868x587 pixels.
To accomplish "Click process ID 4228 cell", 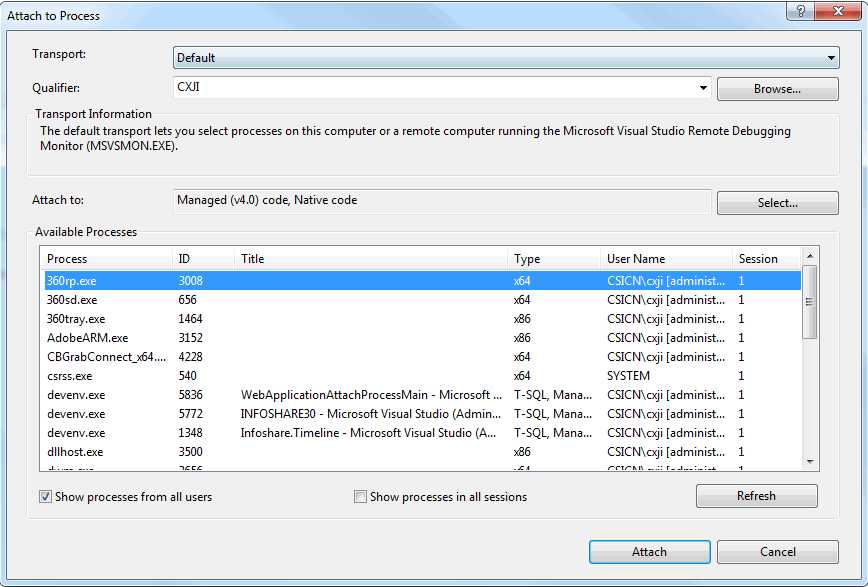I will 190,357.
